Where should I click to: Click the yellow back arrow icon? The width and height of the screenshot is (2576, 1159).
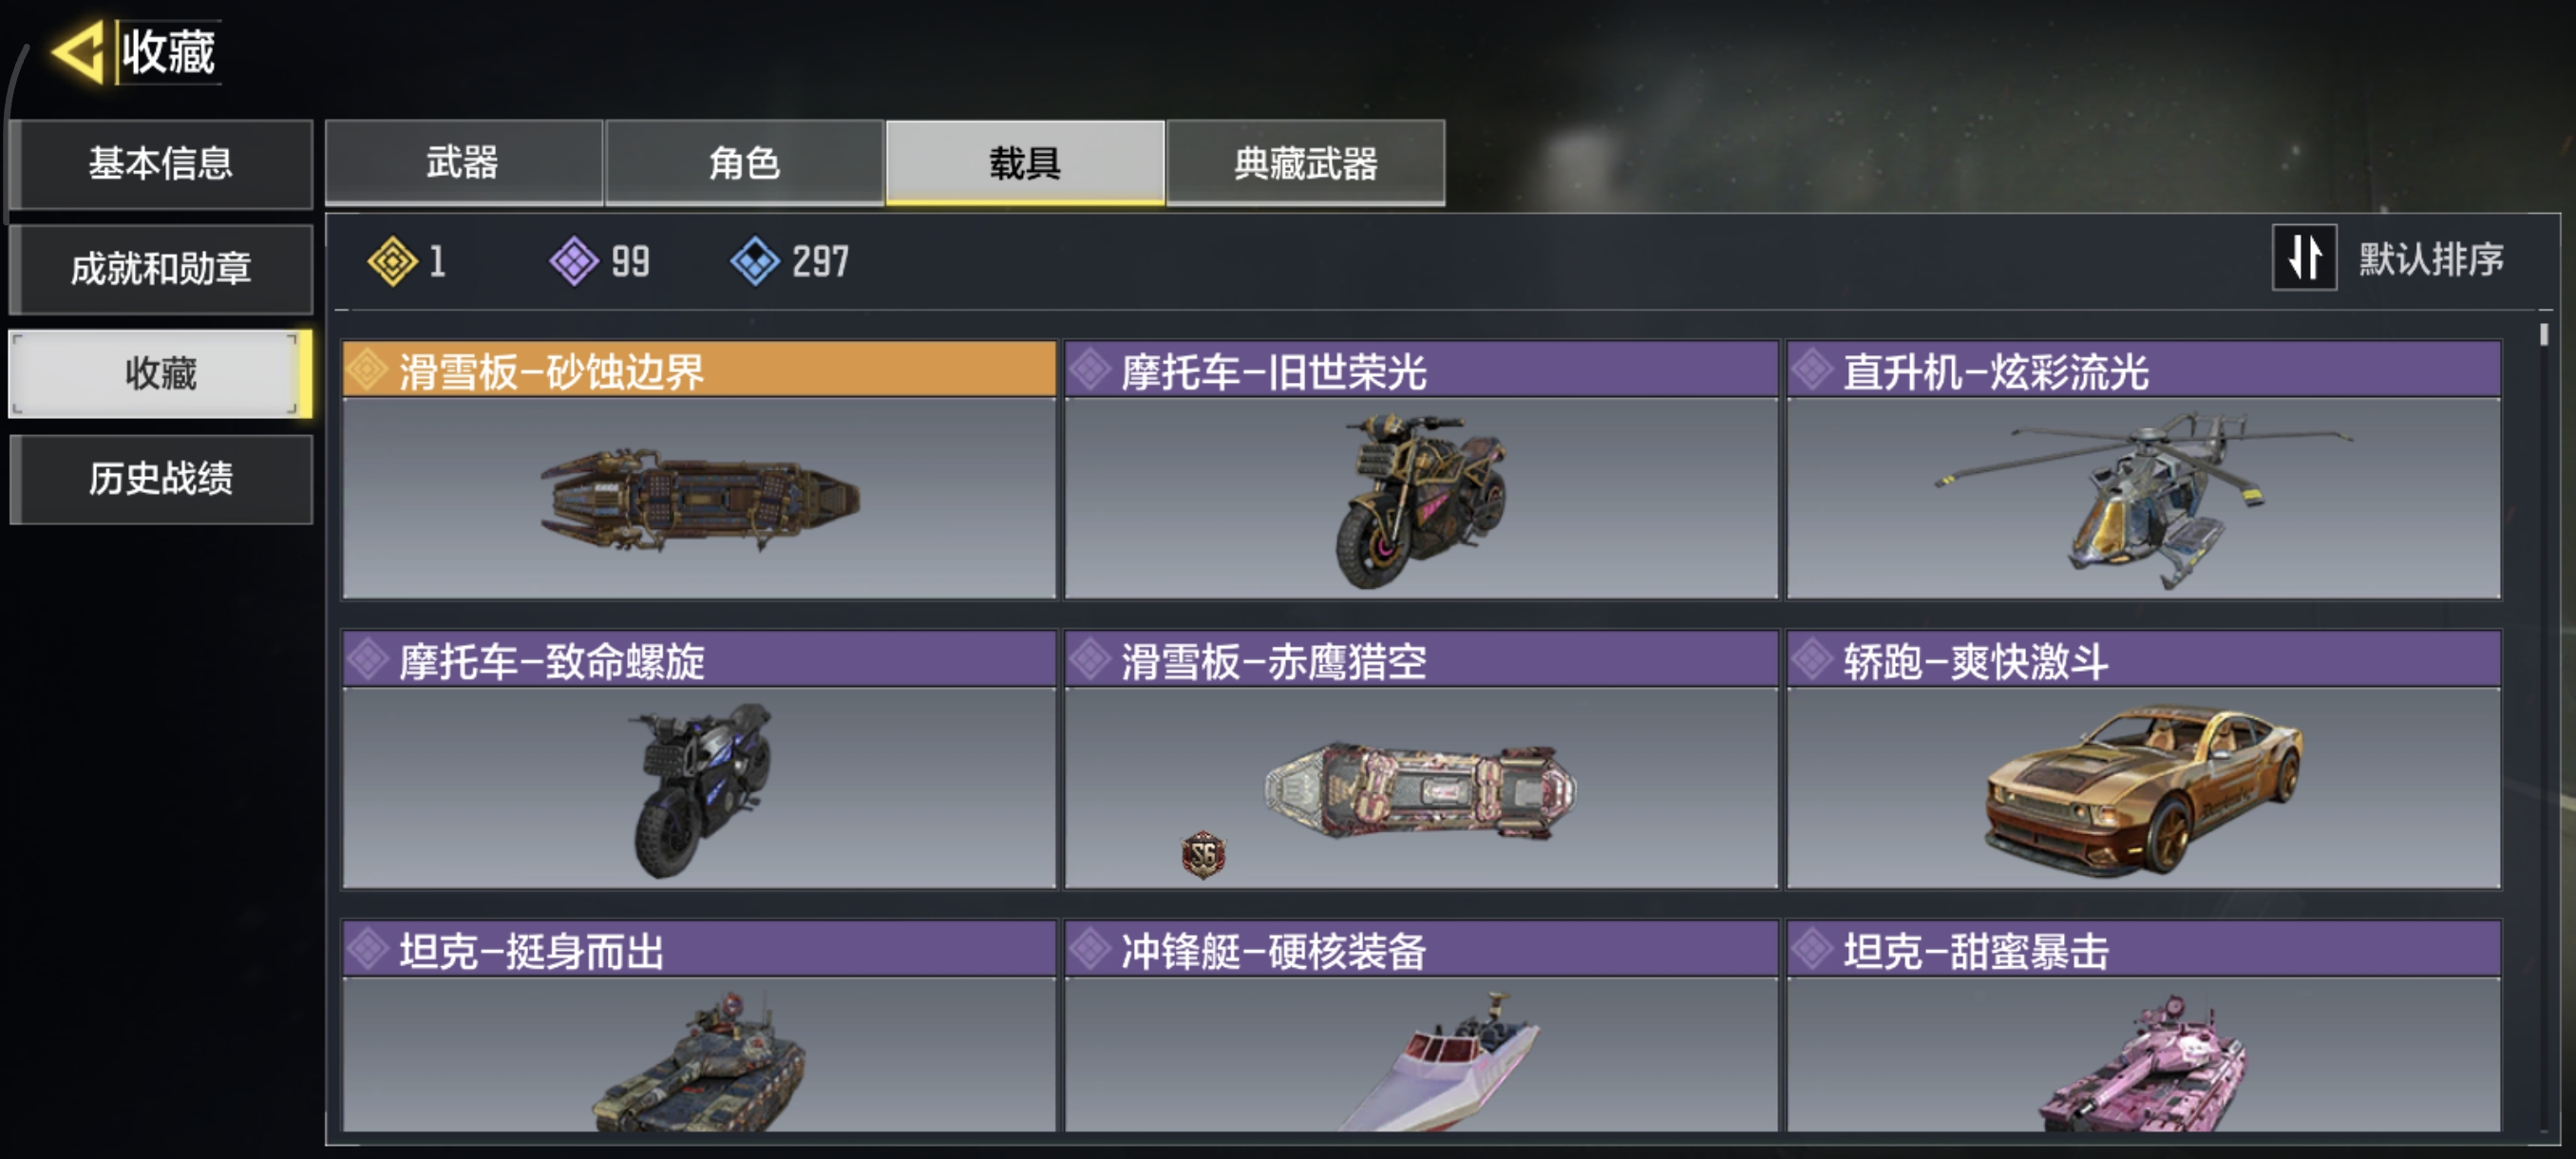point(77,51)
